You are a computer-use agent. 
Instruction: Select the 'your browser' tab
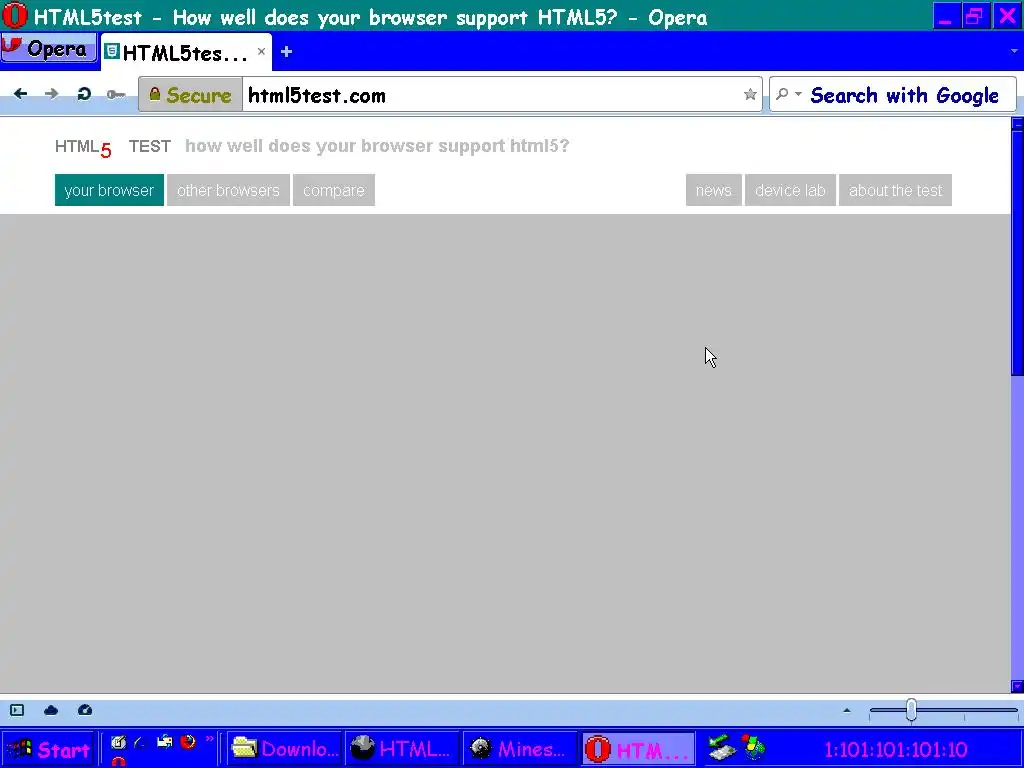tap(109, 190)
